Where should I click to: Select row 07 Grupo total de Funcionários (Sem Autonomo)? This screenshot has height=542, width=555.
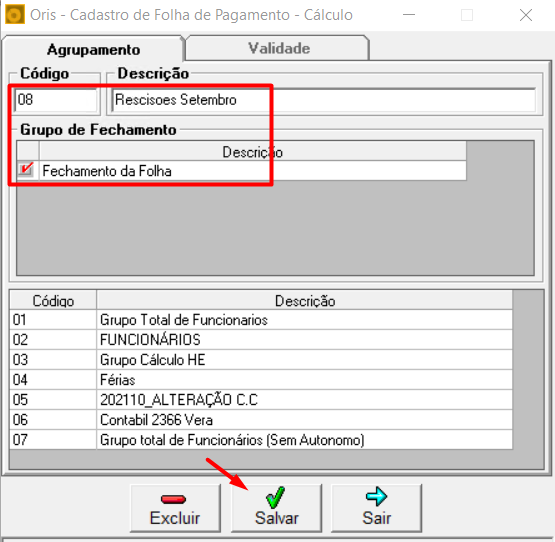(261, 440)
